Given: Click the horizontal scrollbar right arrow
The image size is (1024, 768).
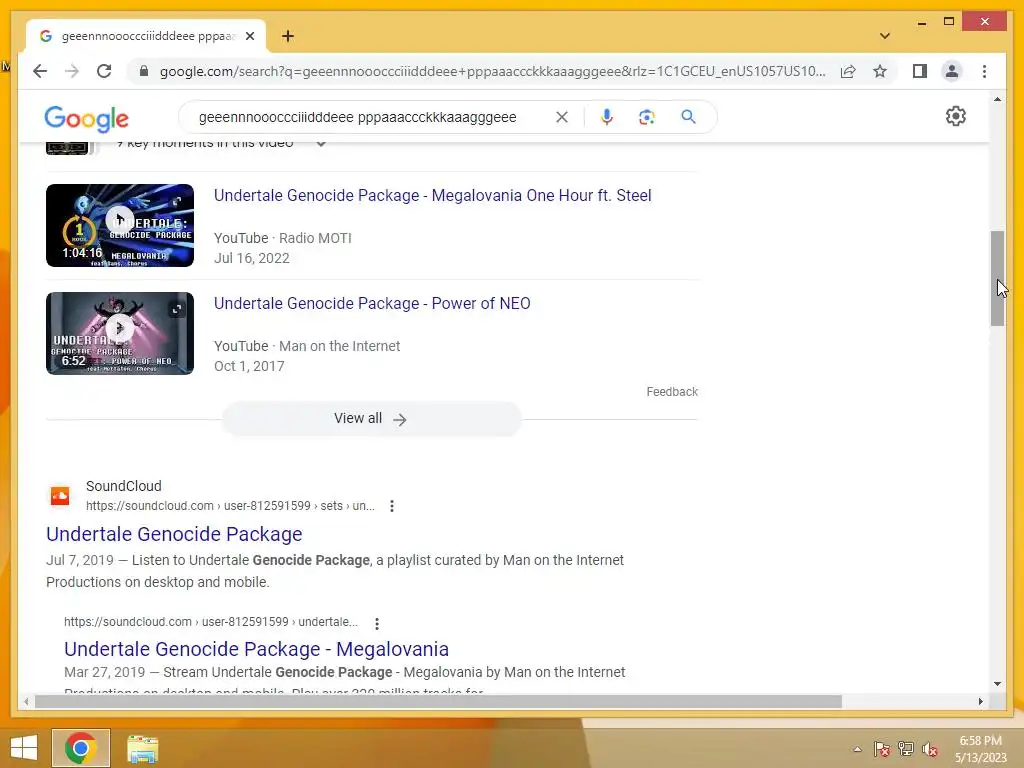Looking at the screenshot, I should 980,701.
